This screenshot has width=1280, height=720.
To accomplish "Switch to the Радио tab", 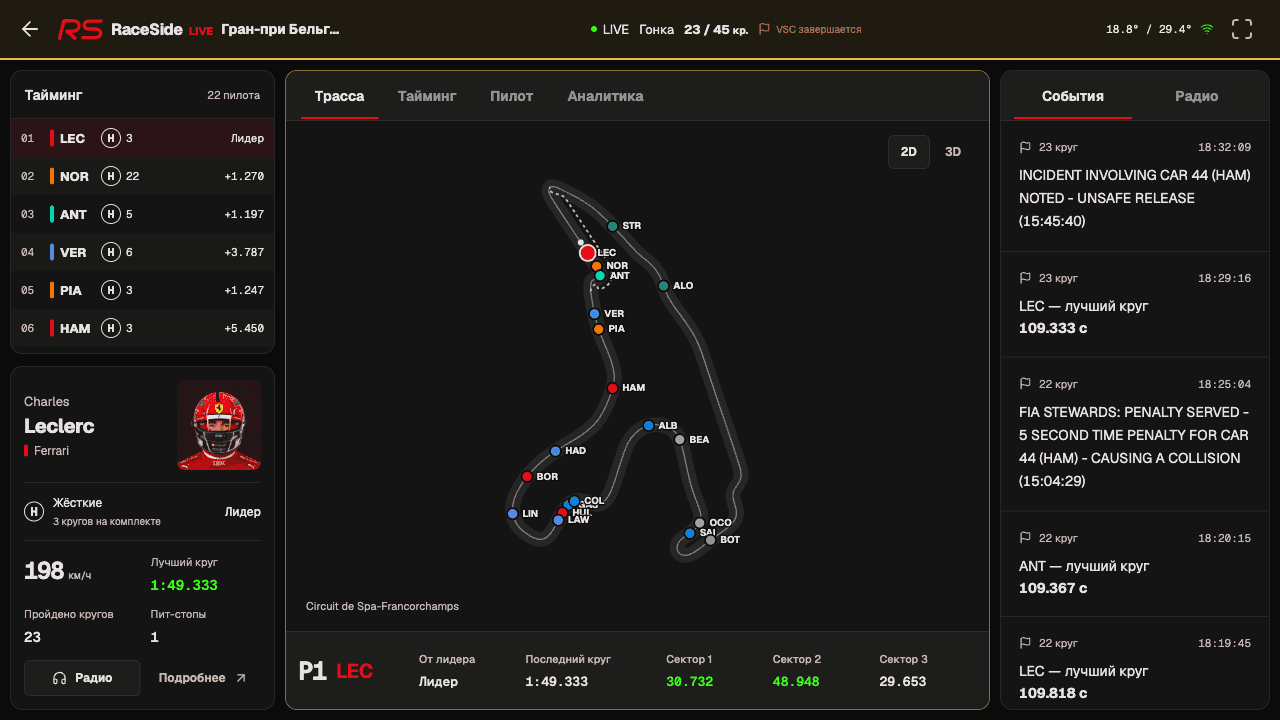I will pos(1197,96).
